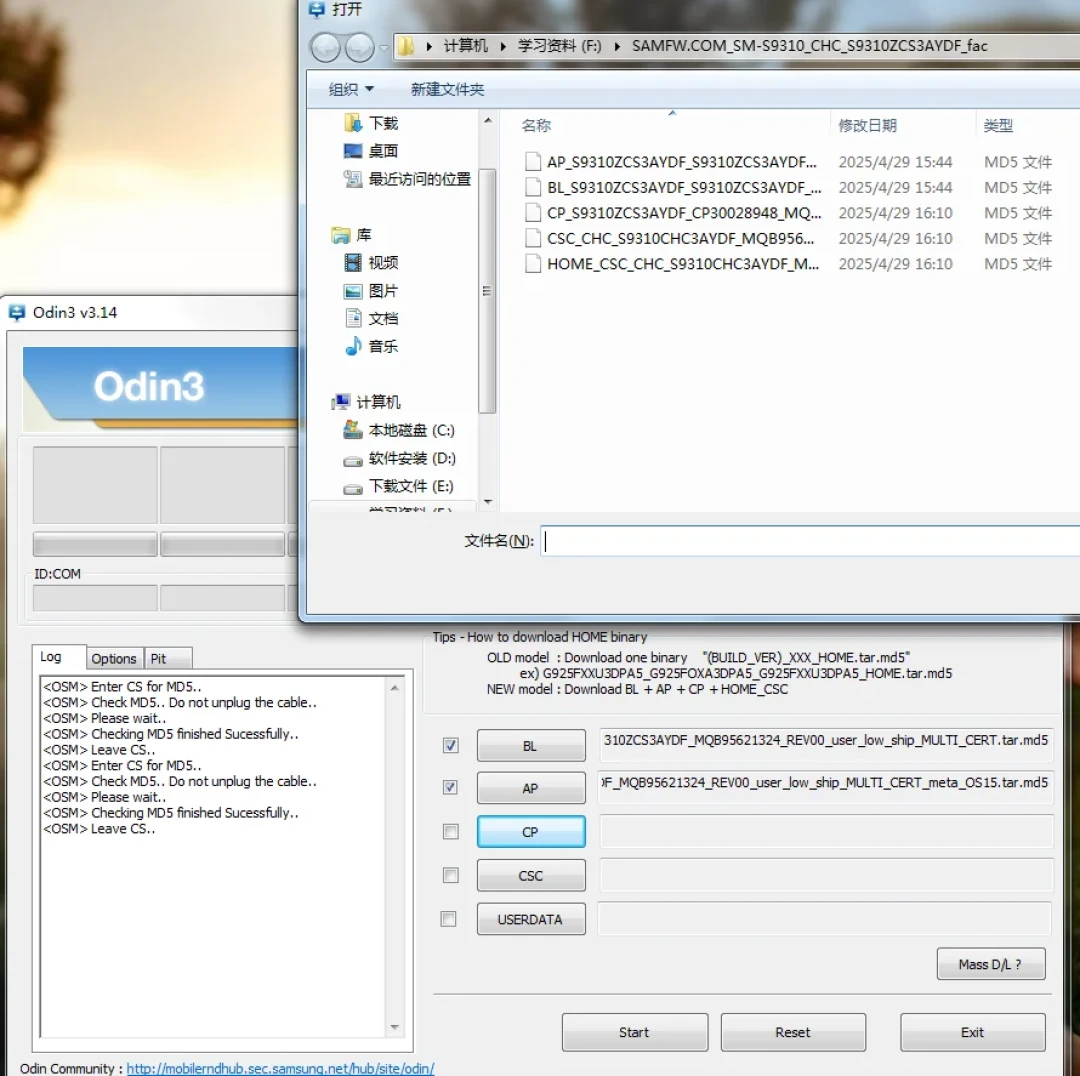Click the Start button in Odin3

click(634, 1032)
